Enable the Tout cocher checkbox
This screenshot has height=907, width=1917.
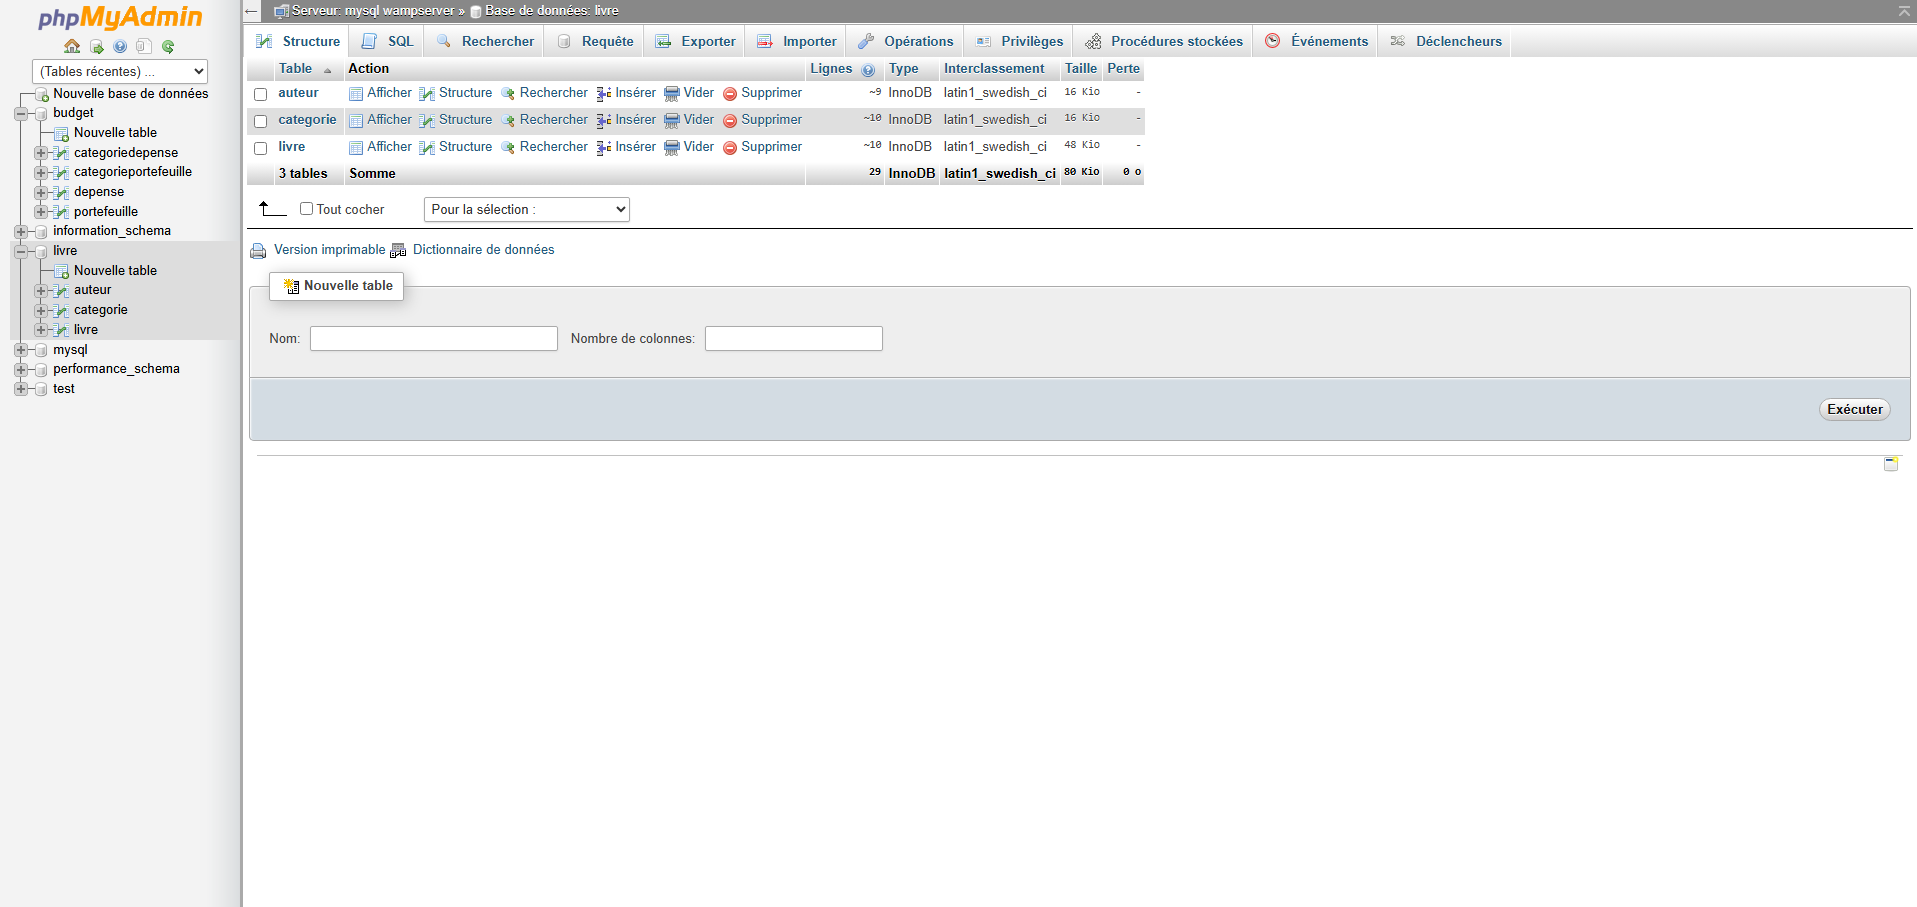pyautogui.click(x=307, y=208)
